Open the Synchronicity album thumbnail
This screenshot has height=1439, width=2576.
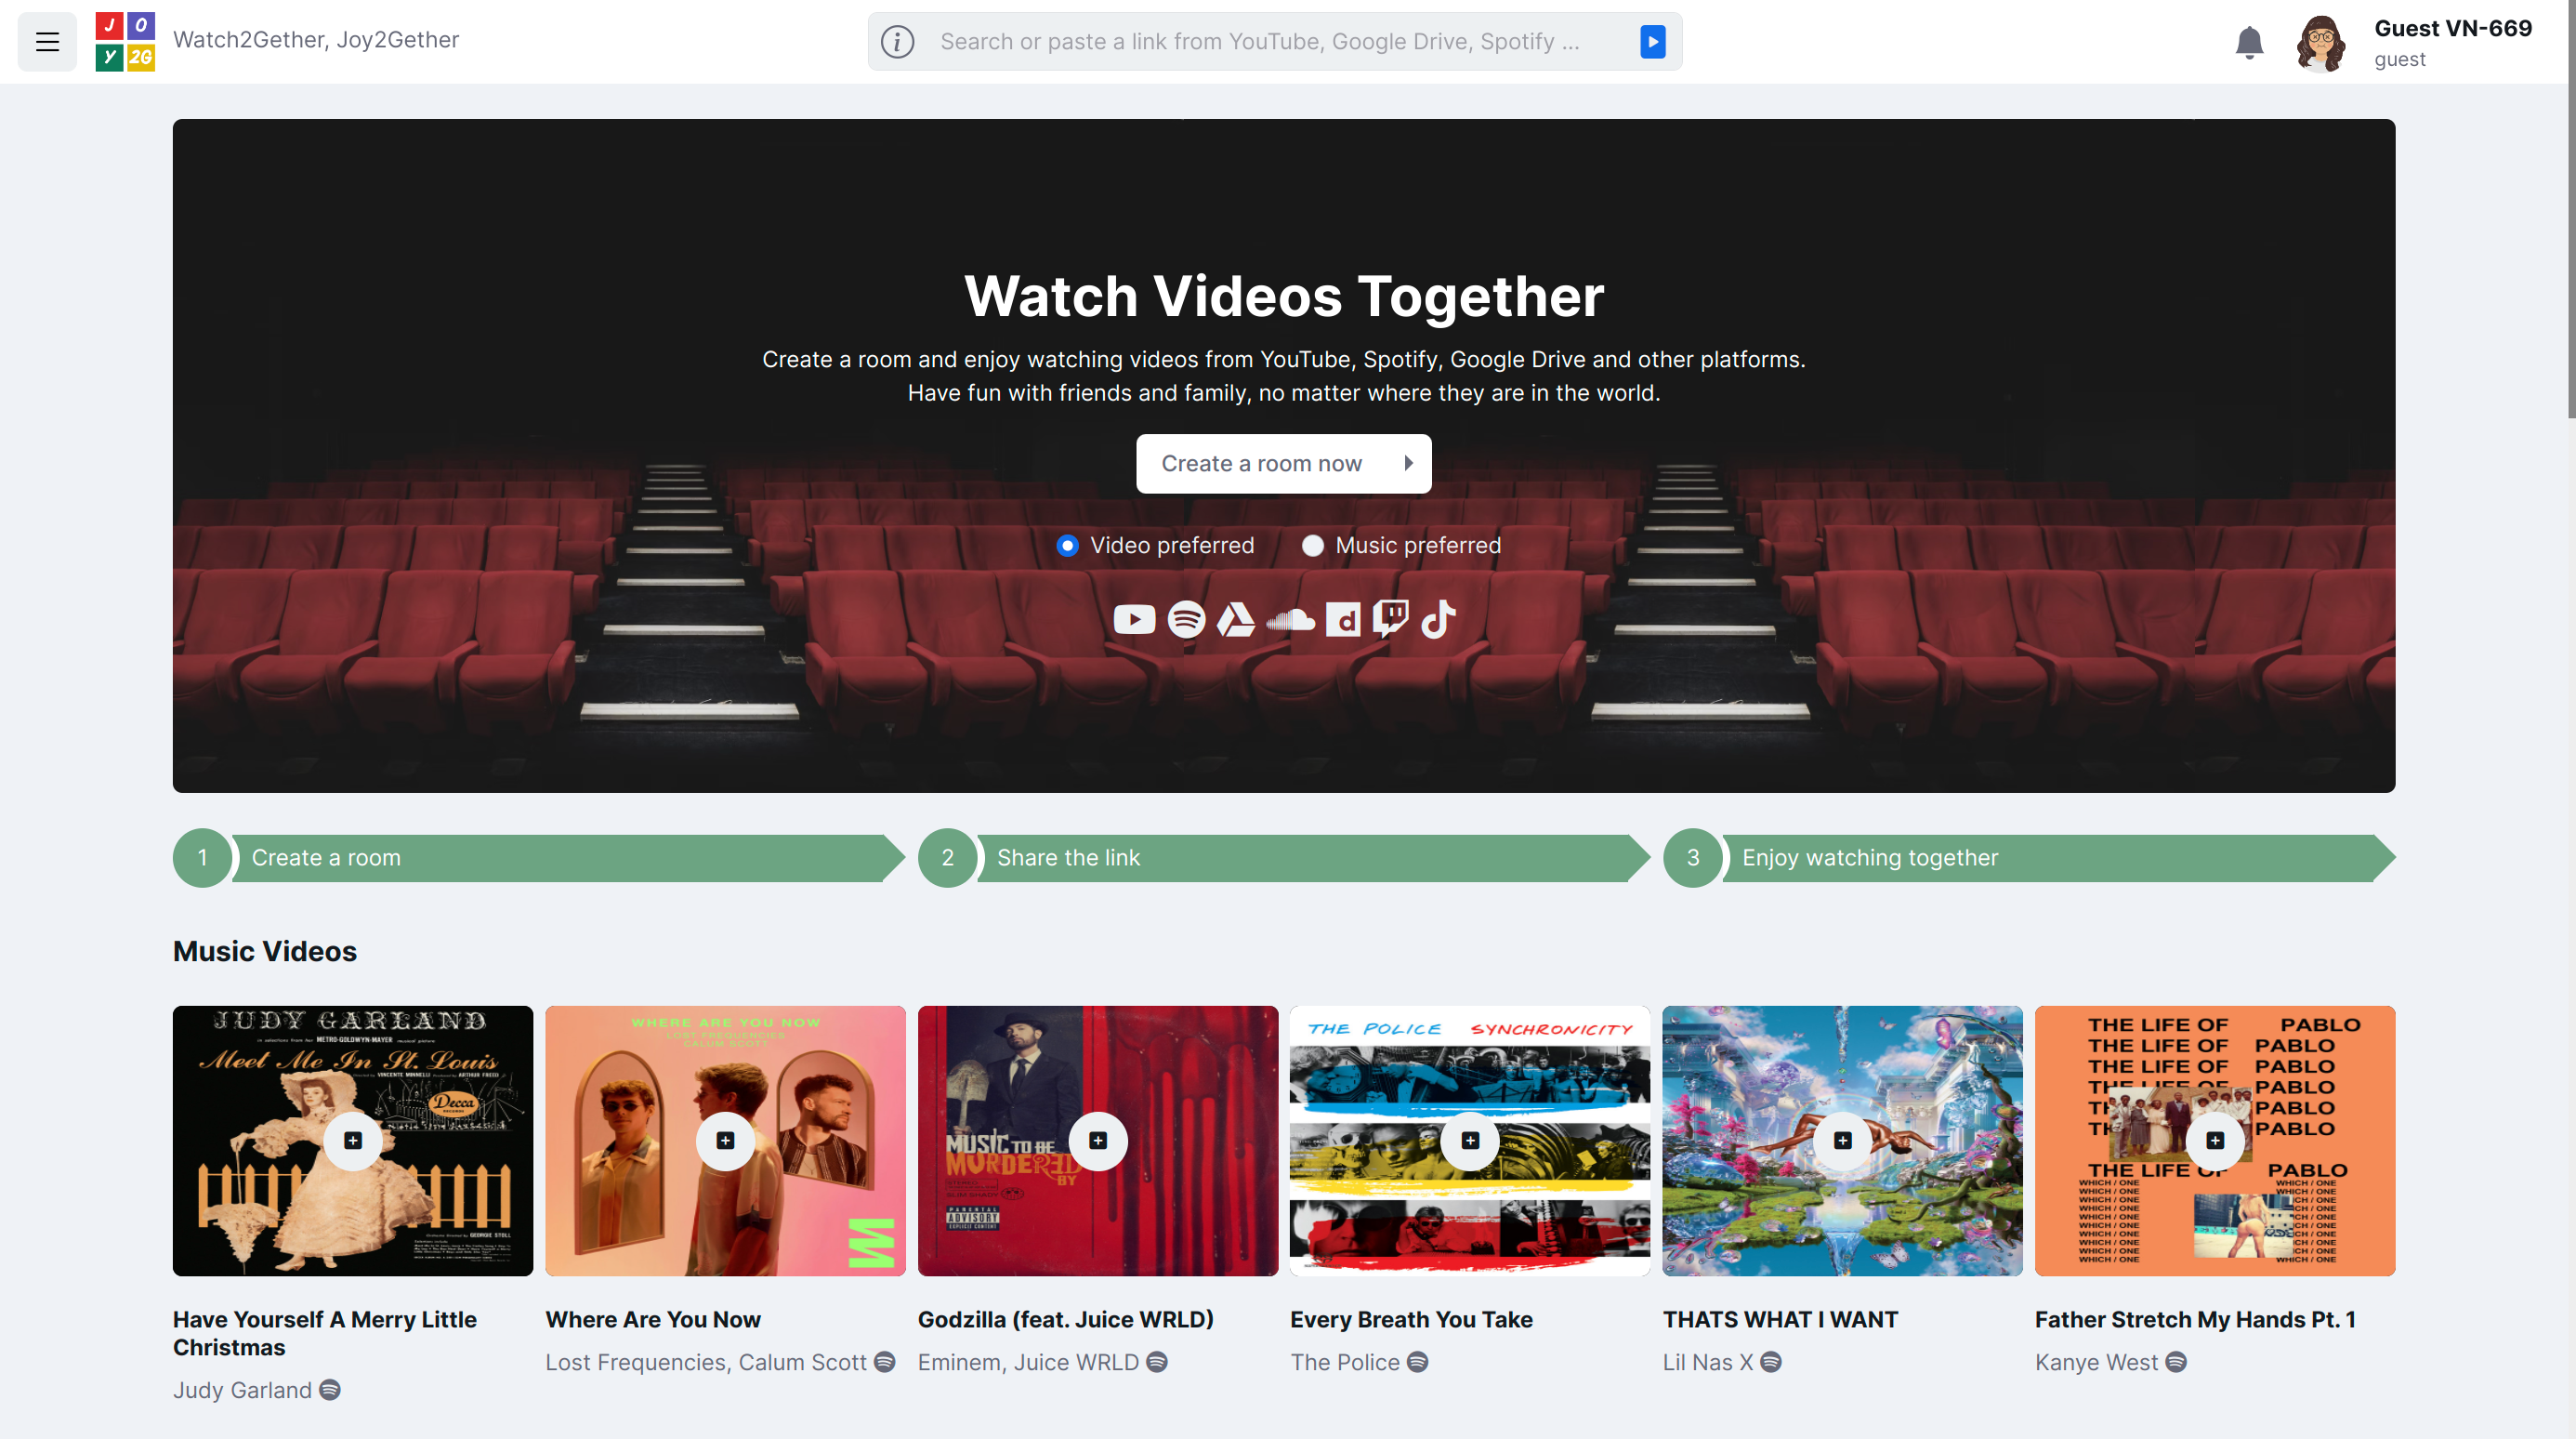[x=1470, y=1141]
